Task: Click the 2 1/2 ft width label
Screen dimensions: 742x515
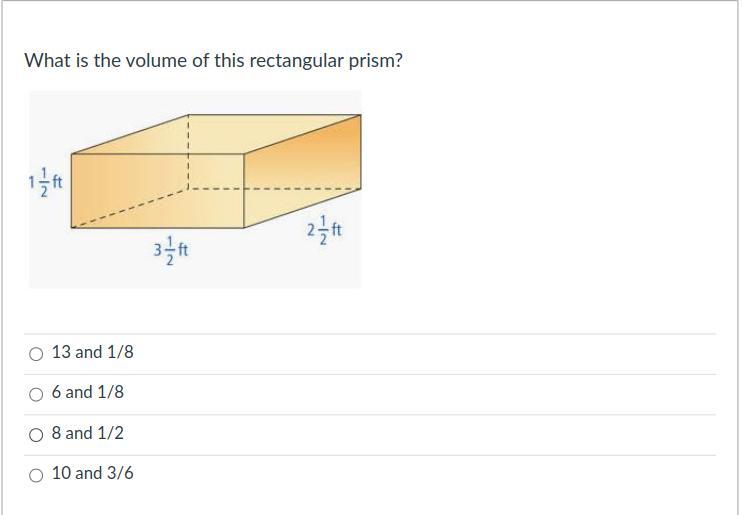Action: [324, 231]
